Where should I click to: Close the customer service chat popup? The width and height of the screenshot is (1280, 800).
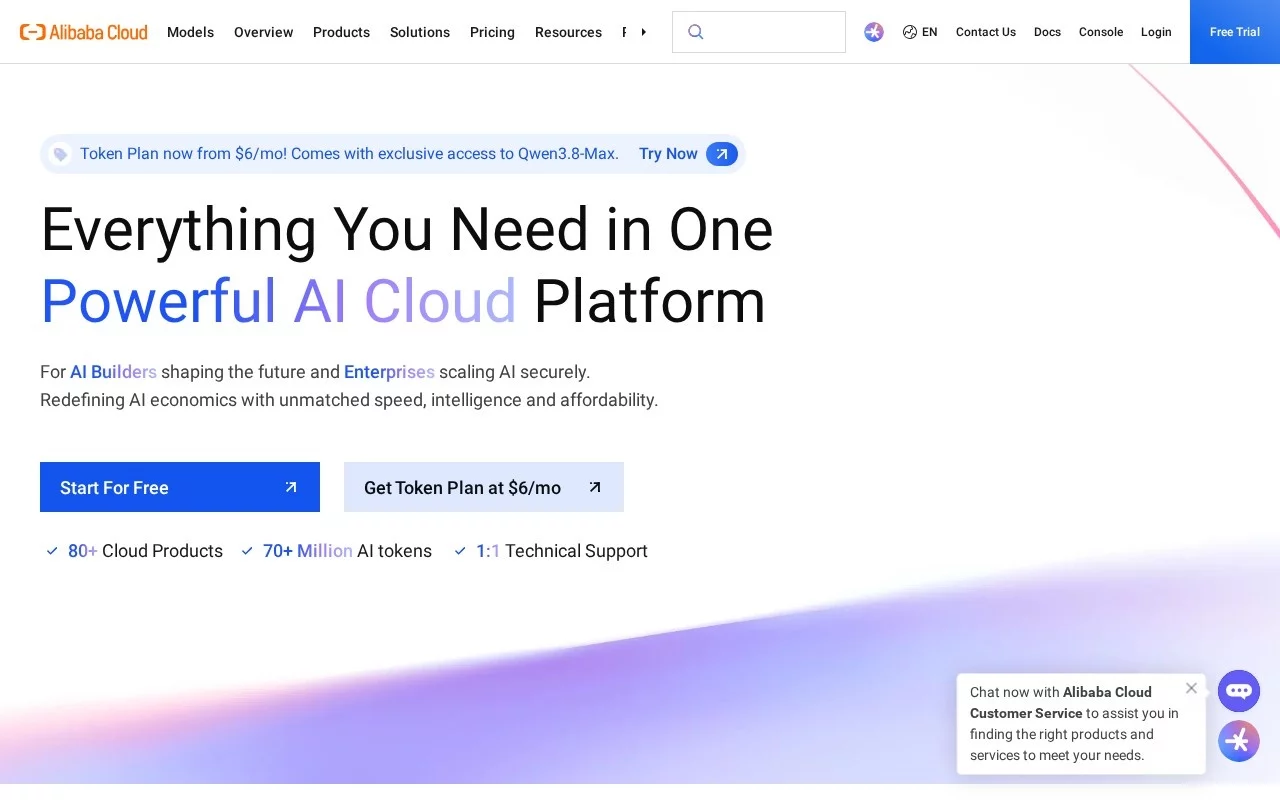pos(1191,688)
